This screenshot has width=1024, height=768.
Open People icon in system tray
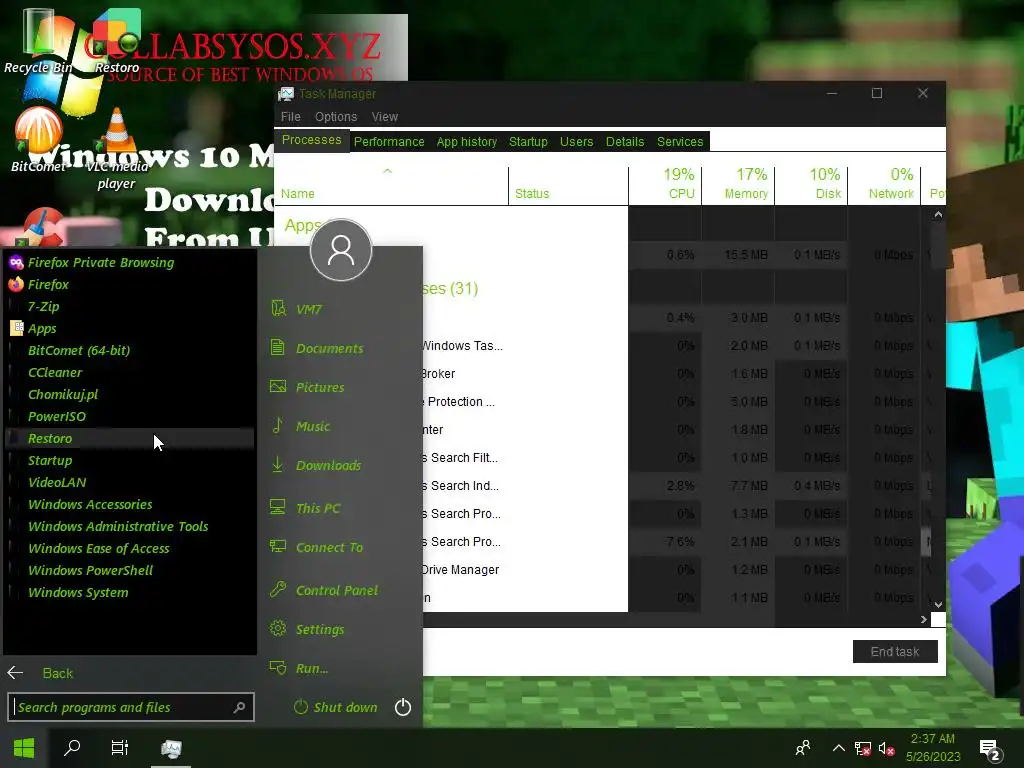tap(803, 748)
